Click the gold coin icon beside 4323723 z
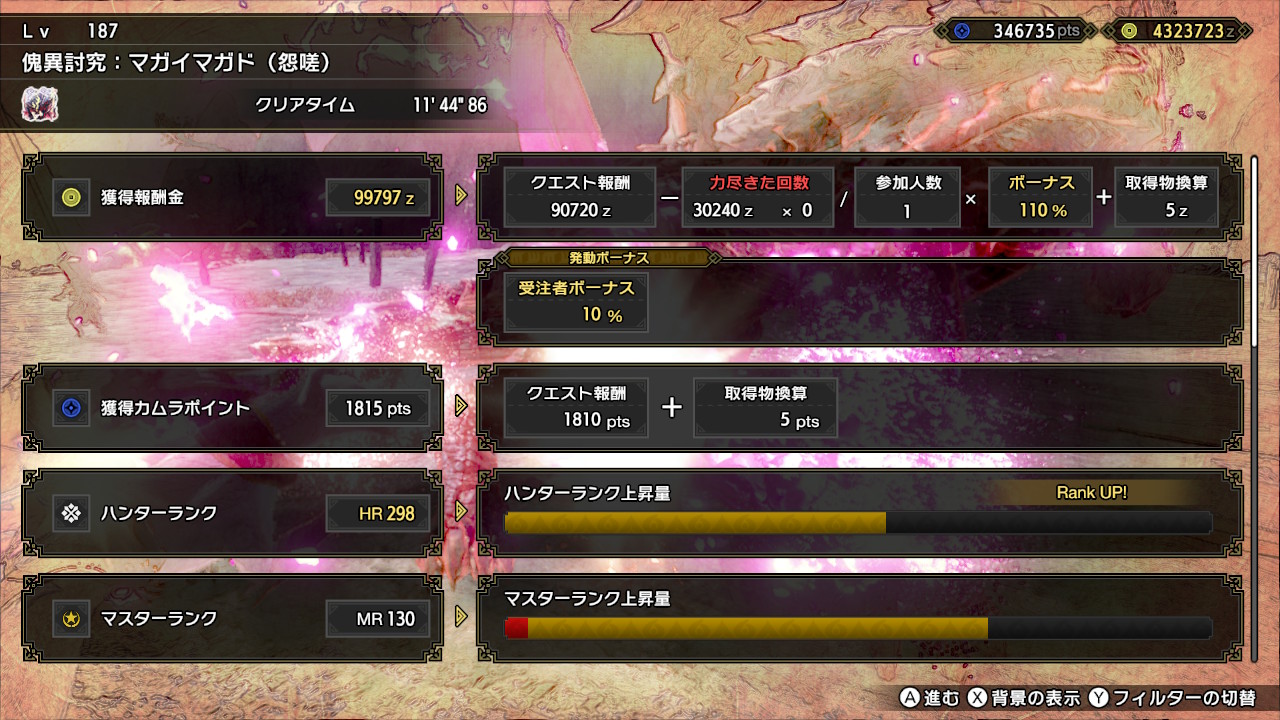 point(1129,31)
